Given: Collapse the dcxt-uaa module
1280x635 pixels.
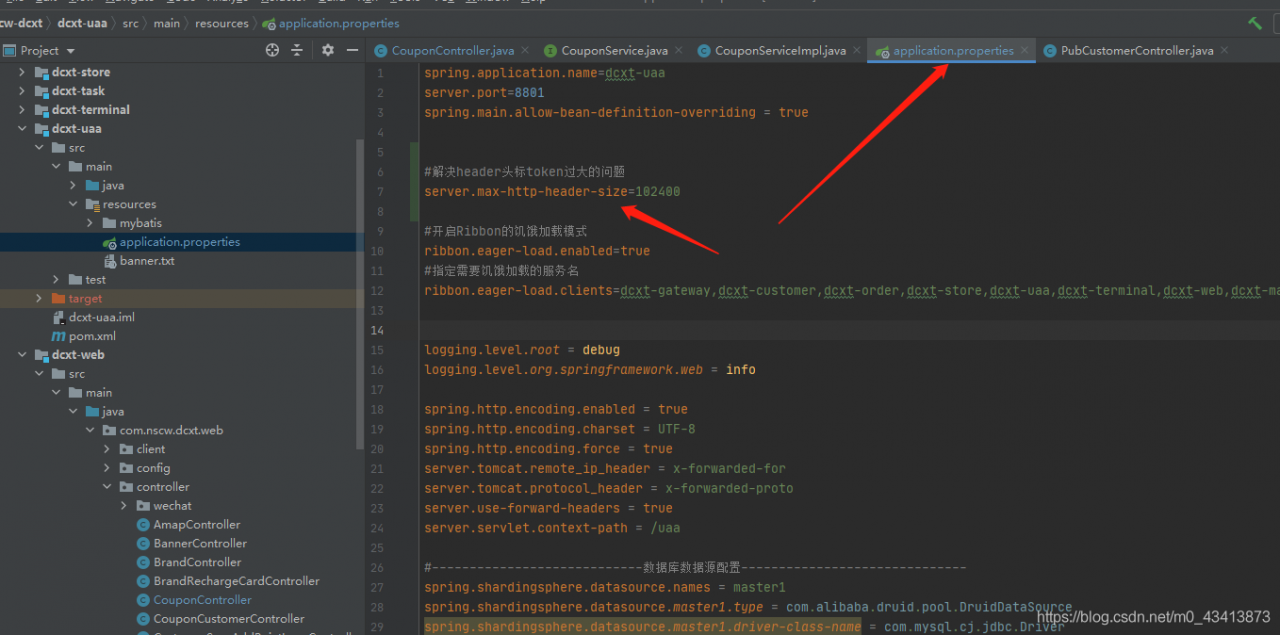Looking at the screenshot, I should pyautogui.click(x=22, y=128).
